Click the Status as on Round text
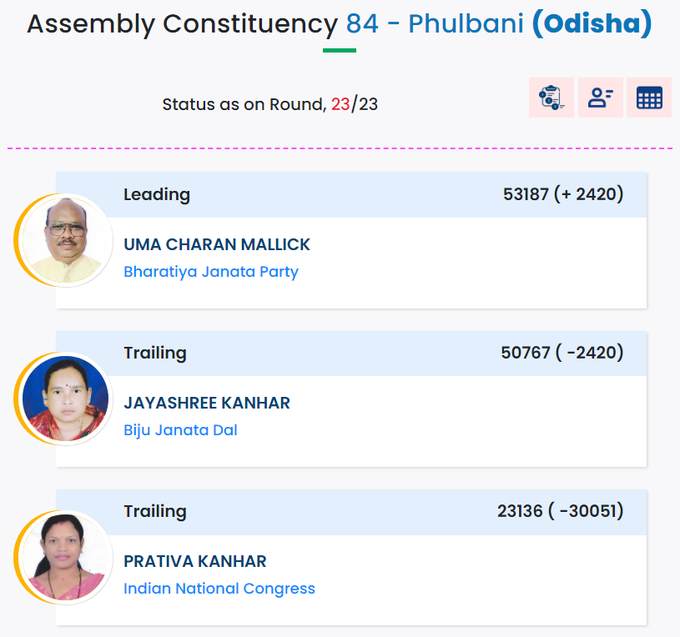680x637 pixels. (244, 105)
